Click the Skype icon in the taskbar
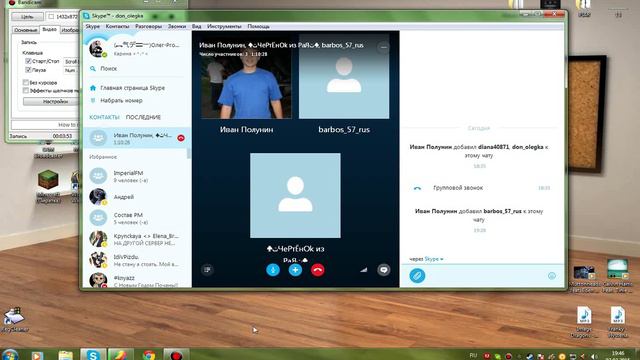Screen dimensions: 640x360 pos(93,355)
